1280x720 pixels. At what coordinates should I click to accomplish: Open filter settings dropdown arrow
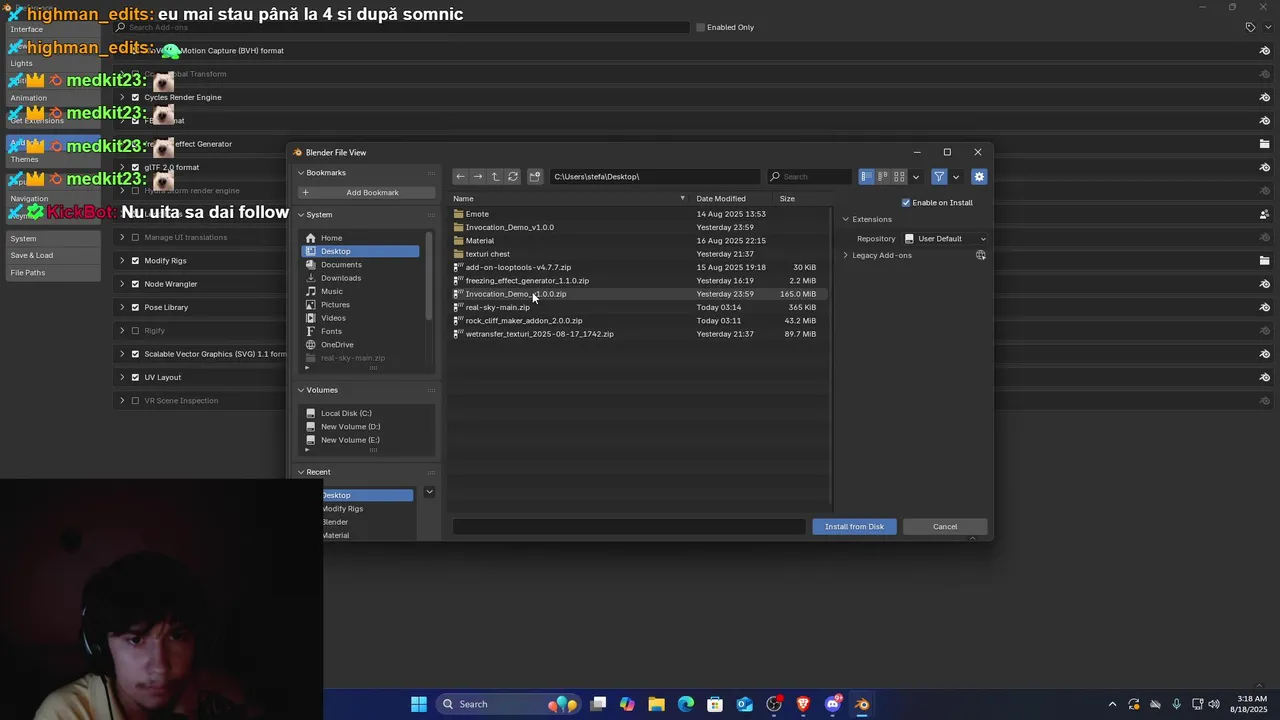956,177
